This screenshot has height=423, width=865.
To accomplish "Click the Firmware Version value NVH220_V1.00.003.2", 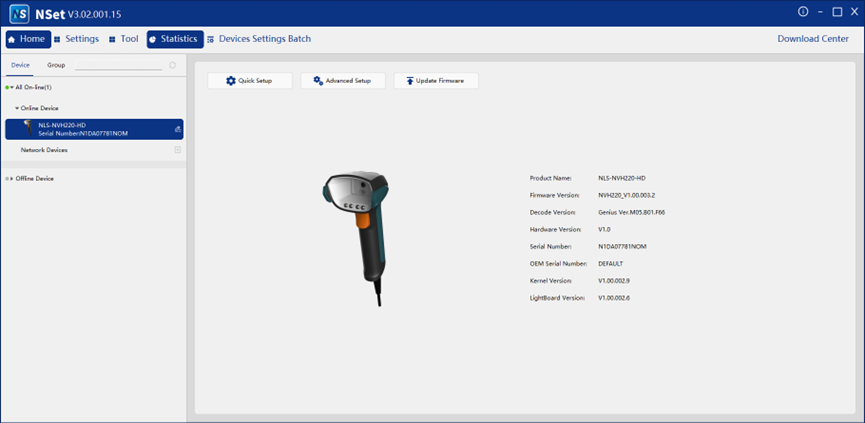I will pos(627,195).
